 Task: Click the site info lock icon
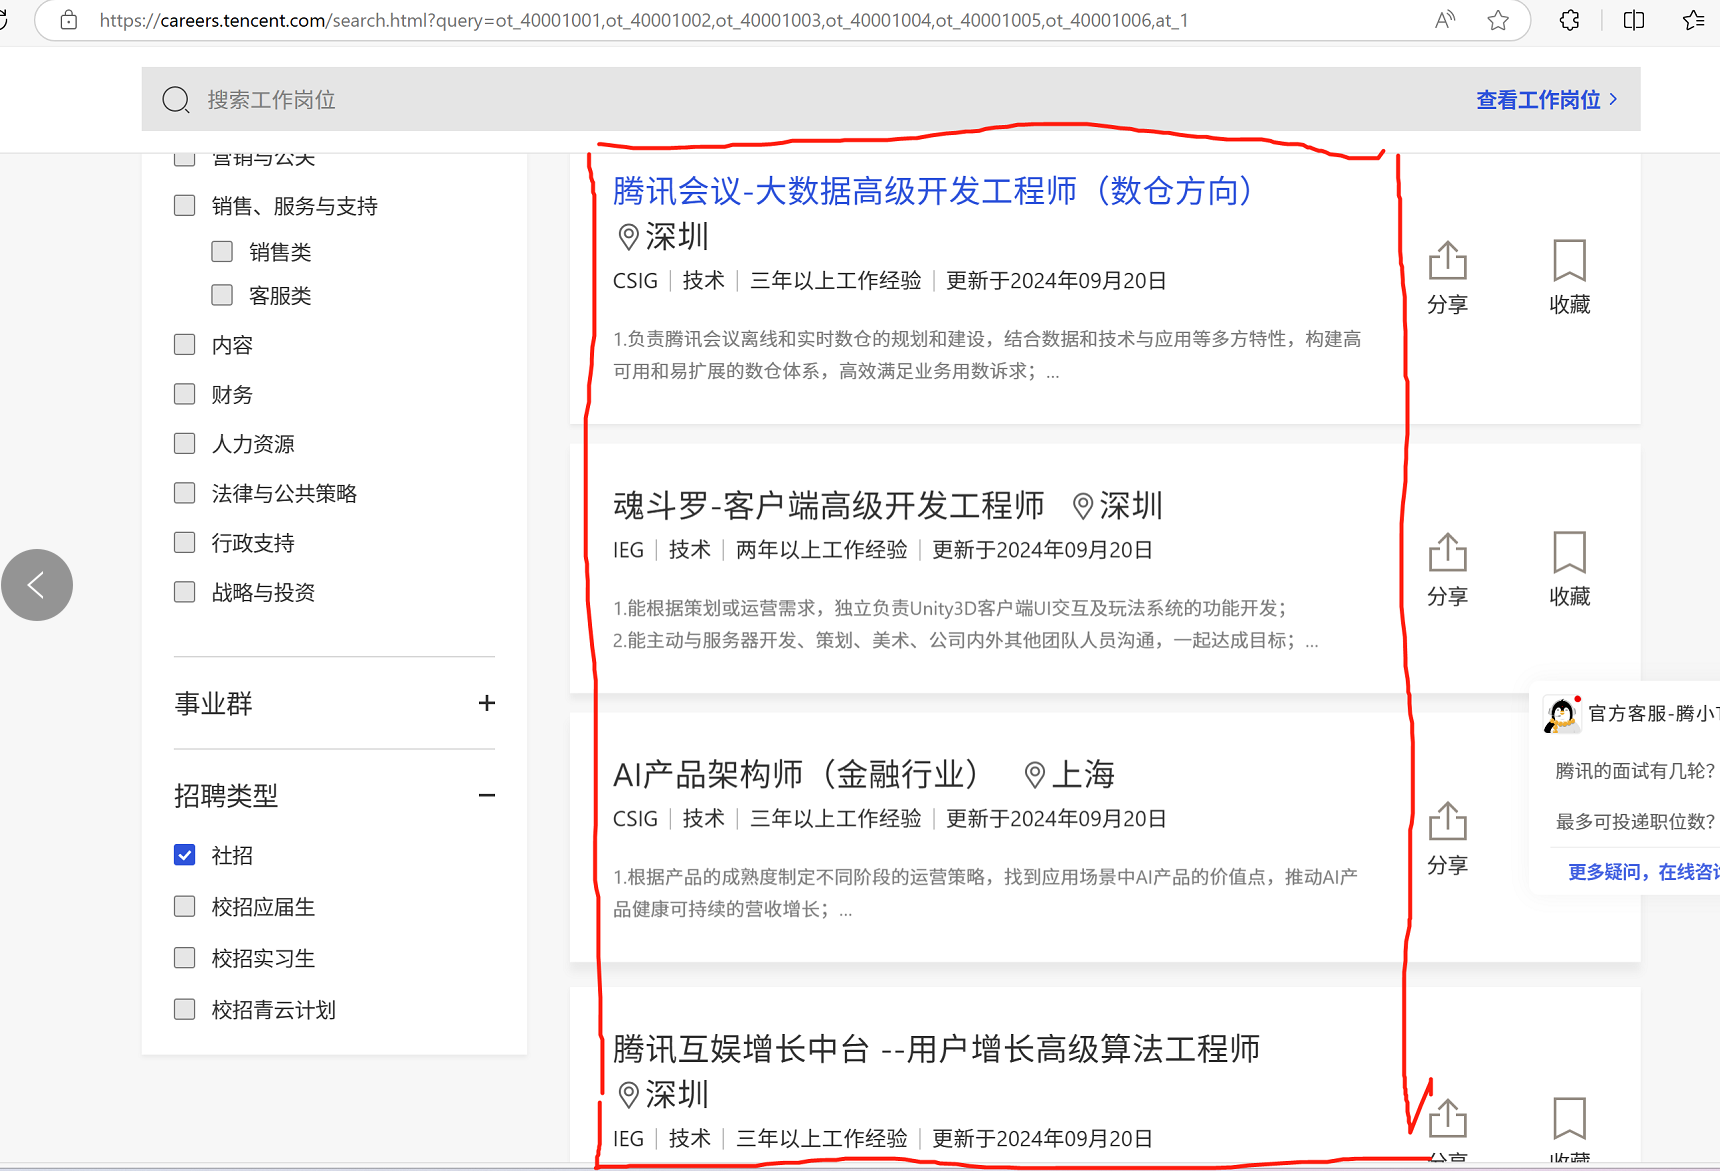click(x=69, y=20)
